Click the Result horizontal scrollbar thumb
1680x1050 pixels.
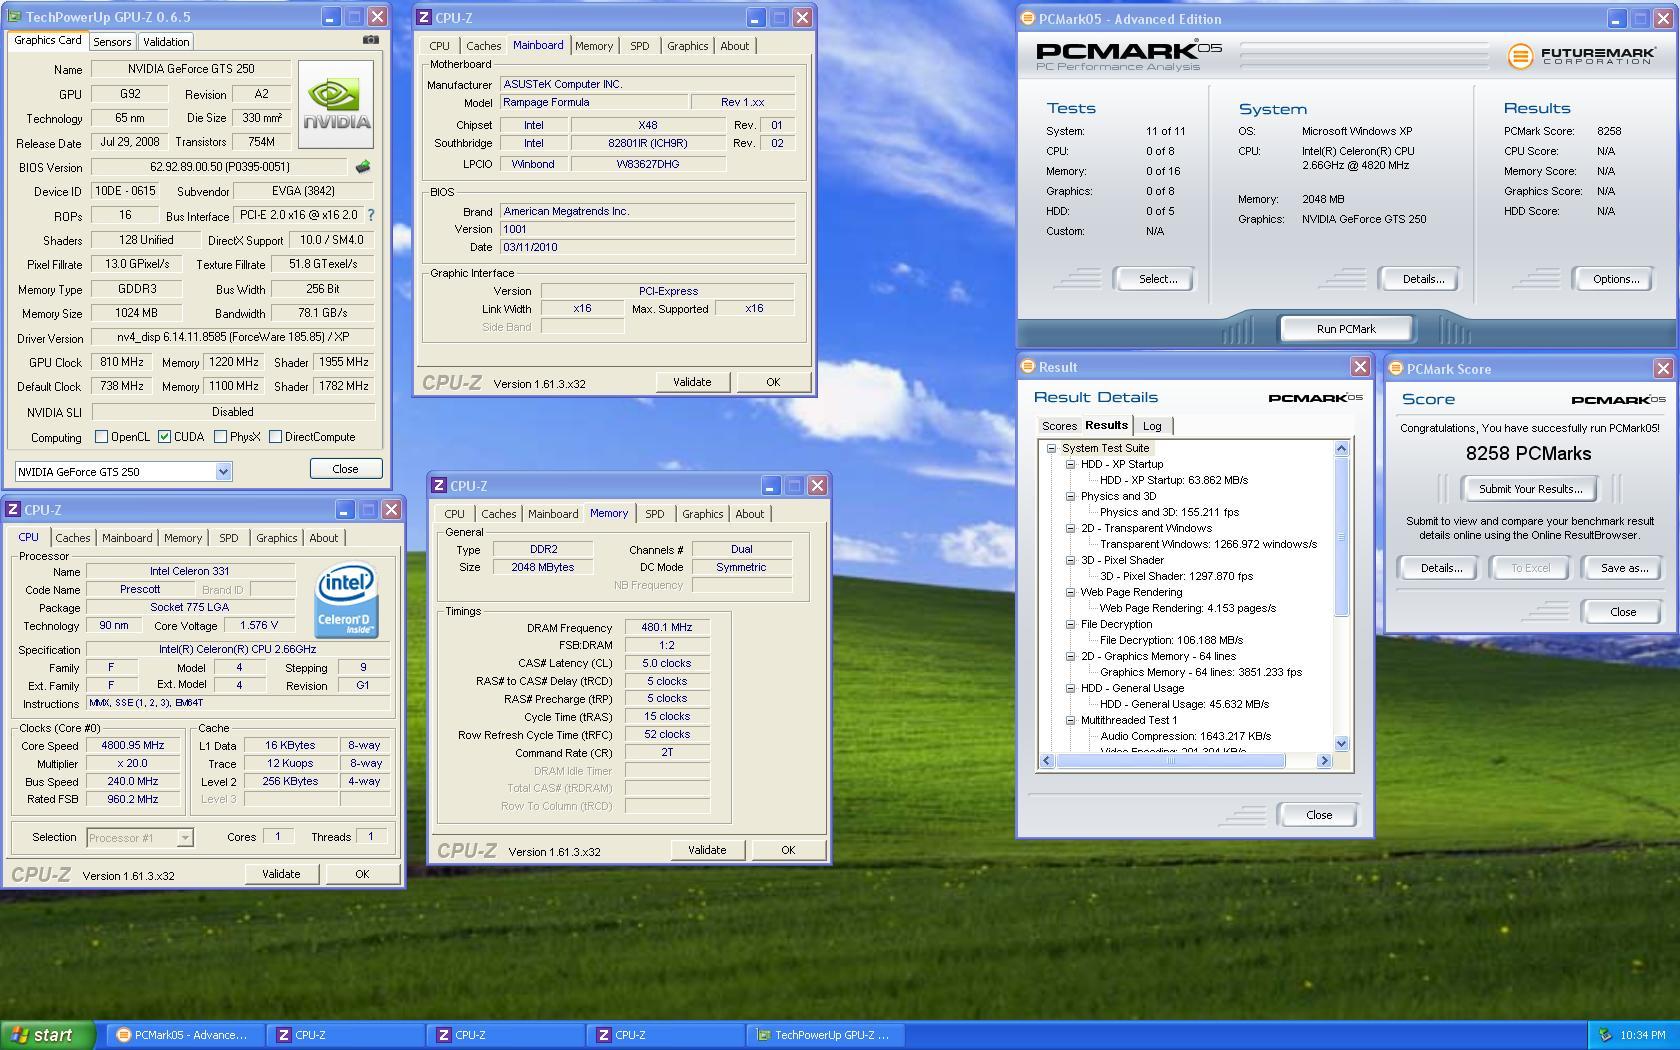click(x=1171, y=761)
